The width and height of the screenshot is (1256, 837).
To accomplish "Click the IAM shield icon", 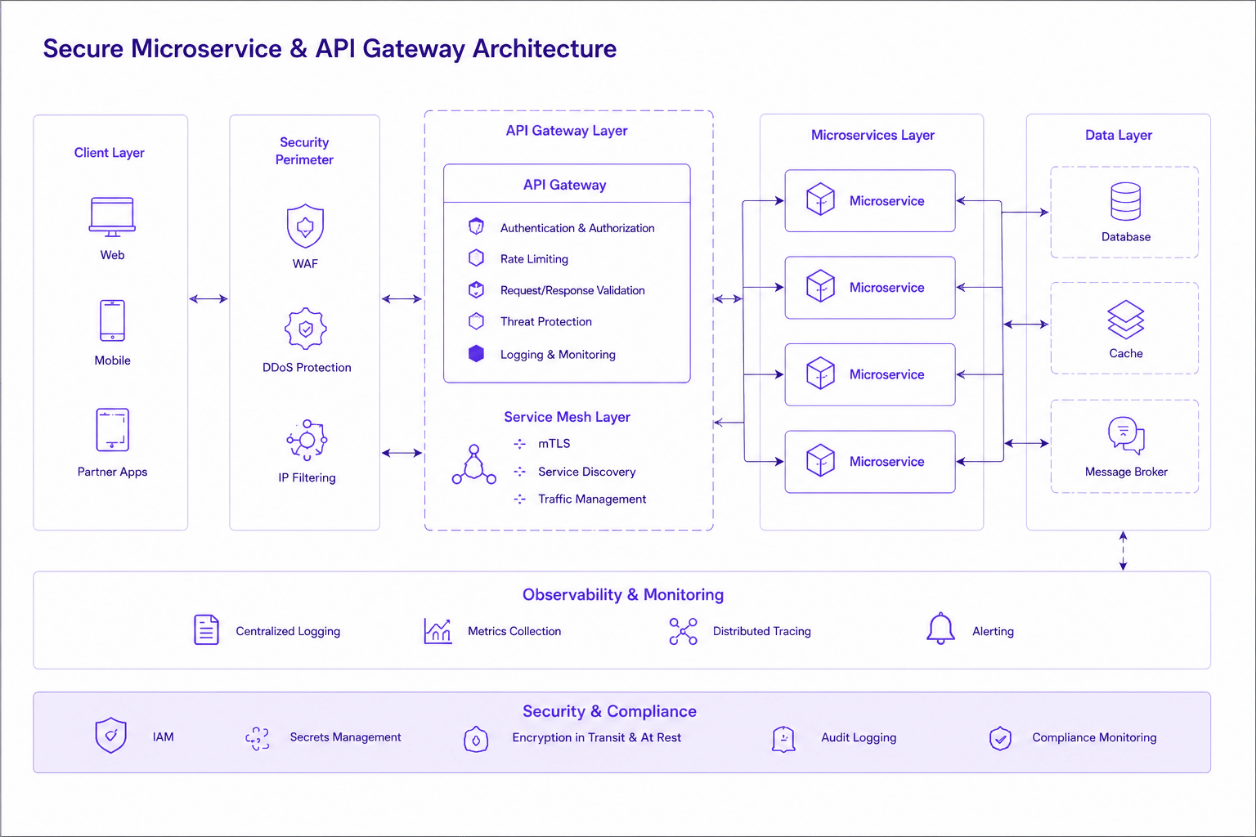I will pos(110,735).
